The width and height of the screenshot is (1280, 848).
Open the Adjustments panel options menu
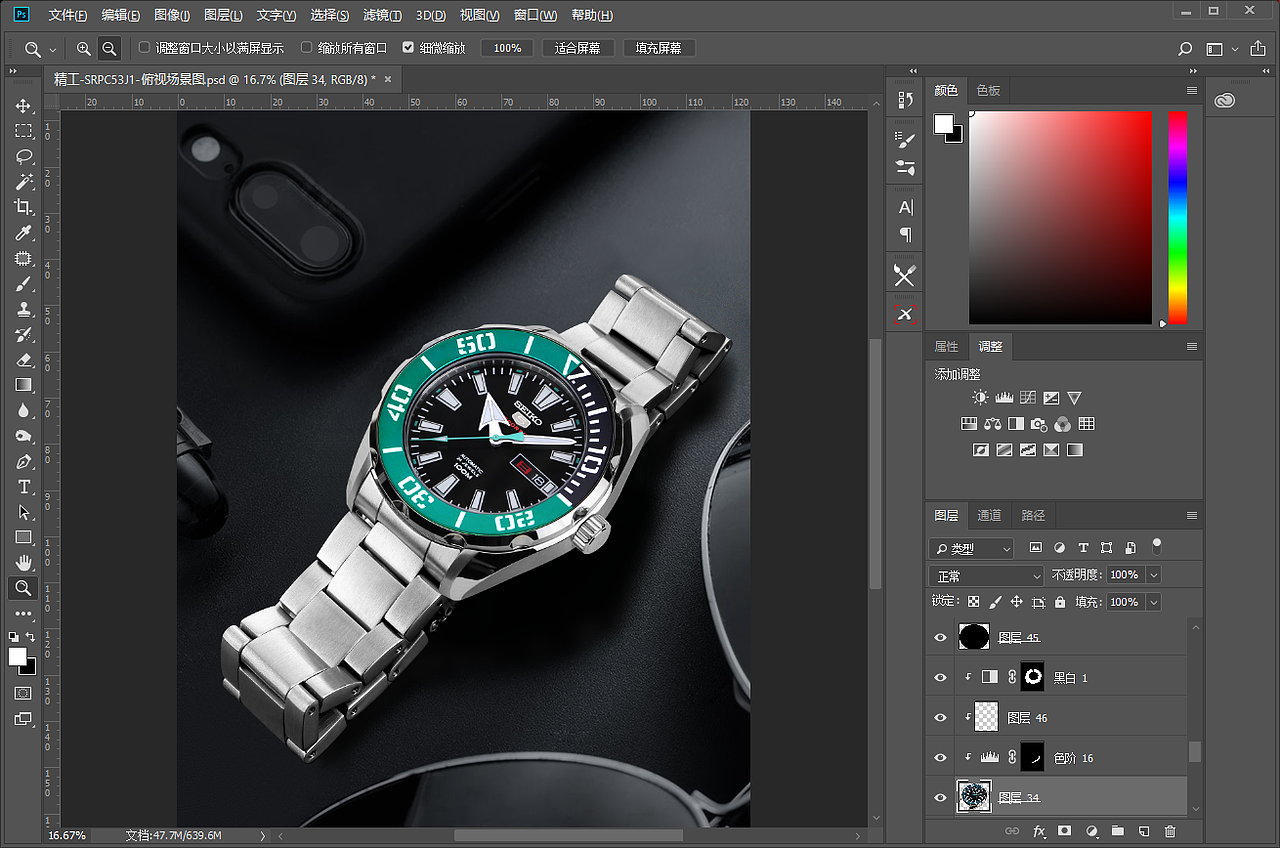click(1191, 347)
